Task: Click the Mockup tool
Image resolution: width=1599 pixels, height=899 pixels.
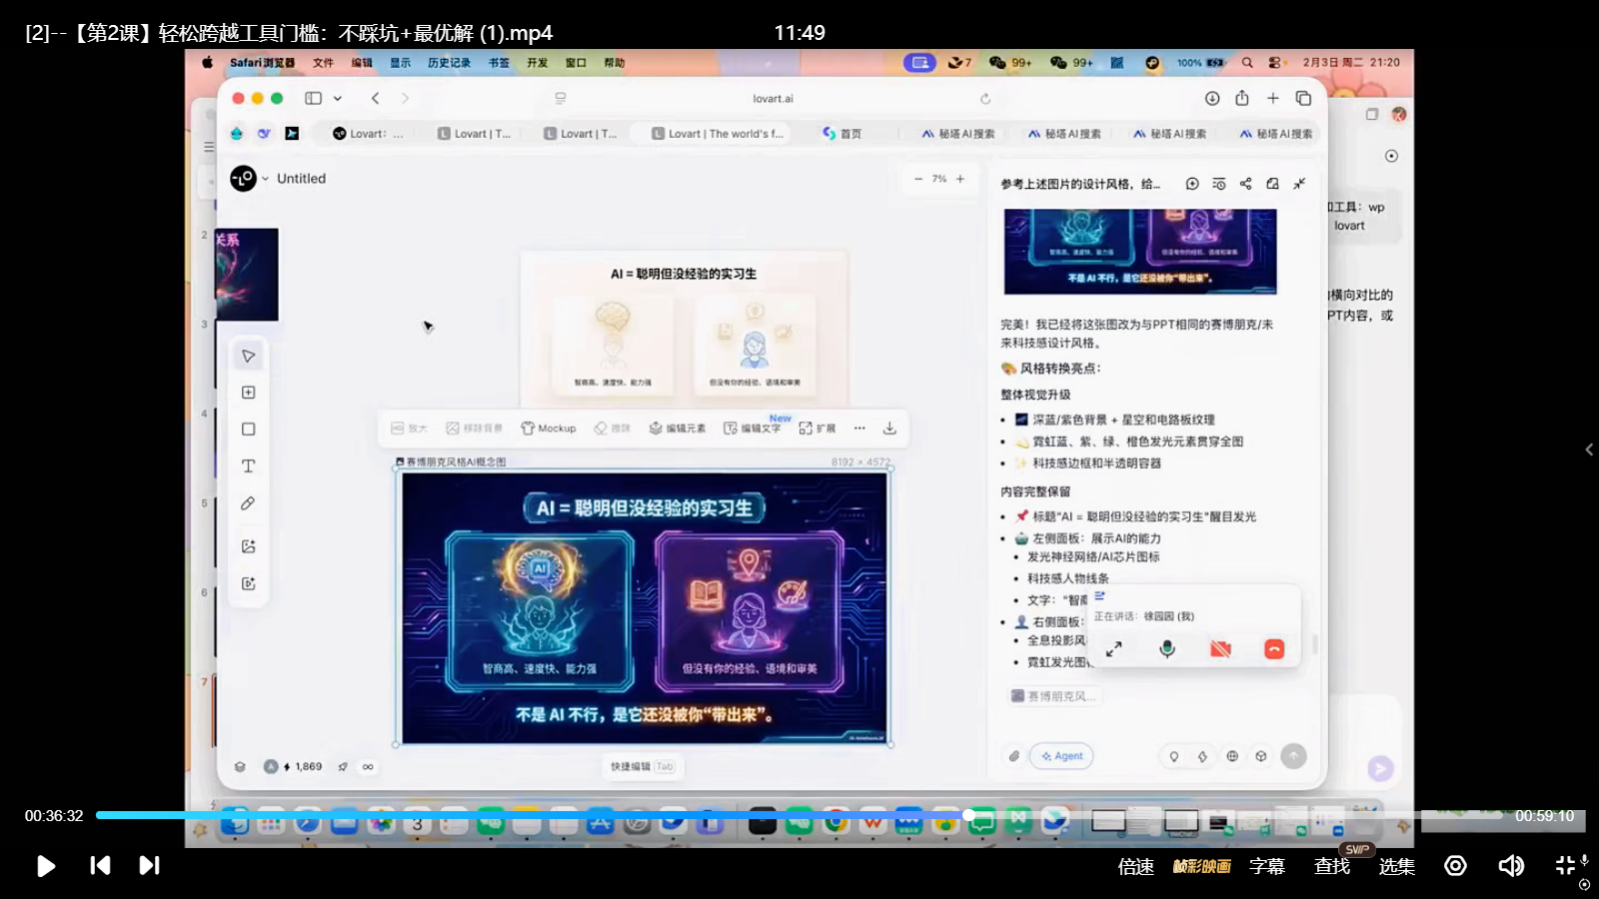Action: (x=548, y=428)
